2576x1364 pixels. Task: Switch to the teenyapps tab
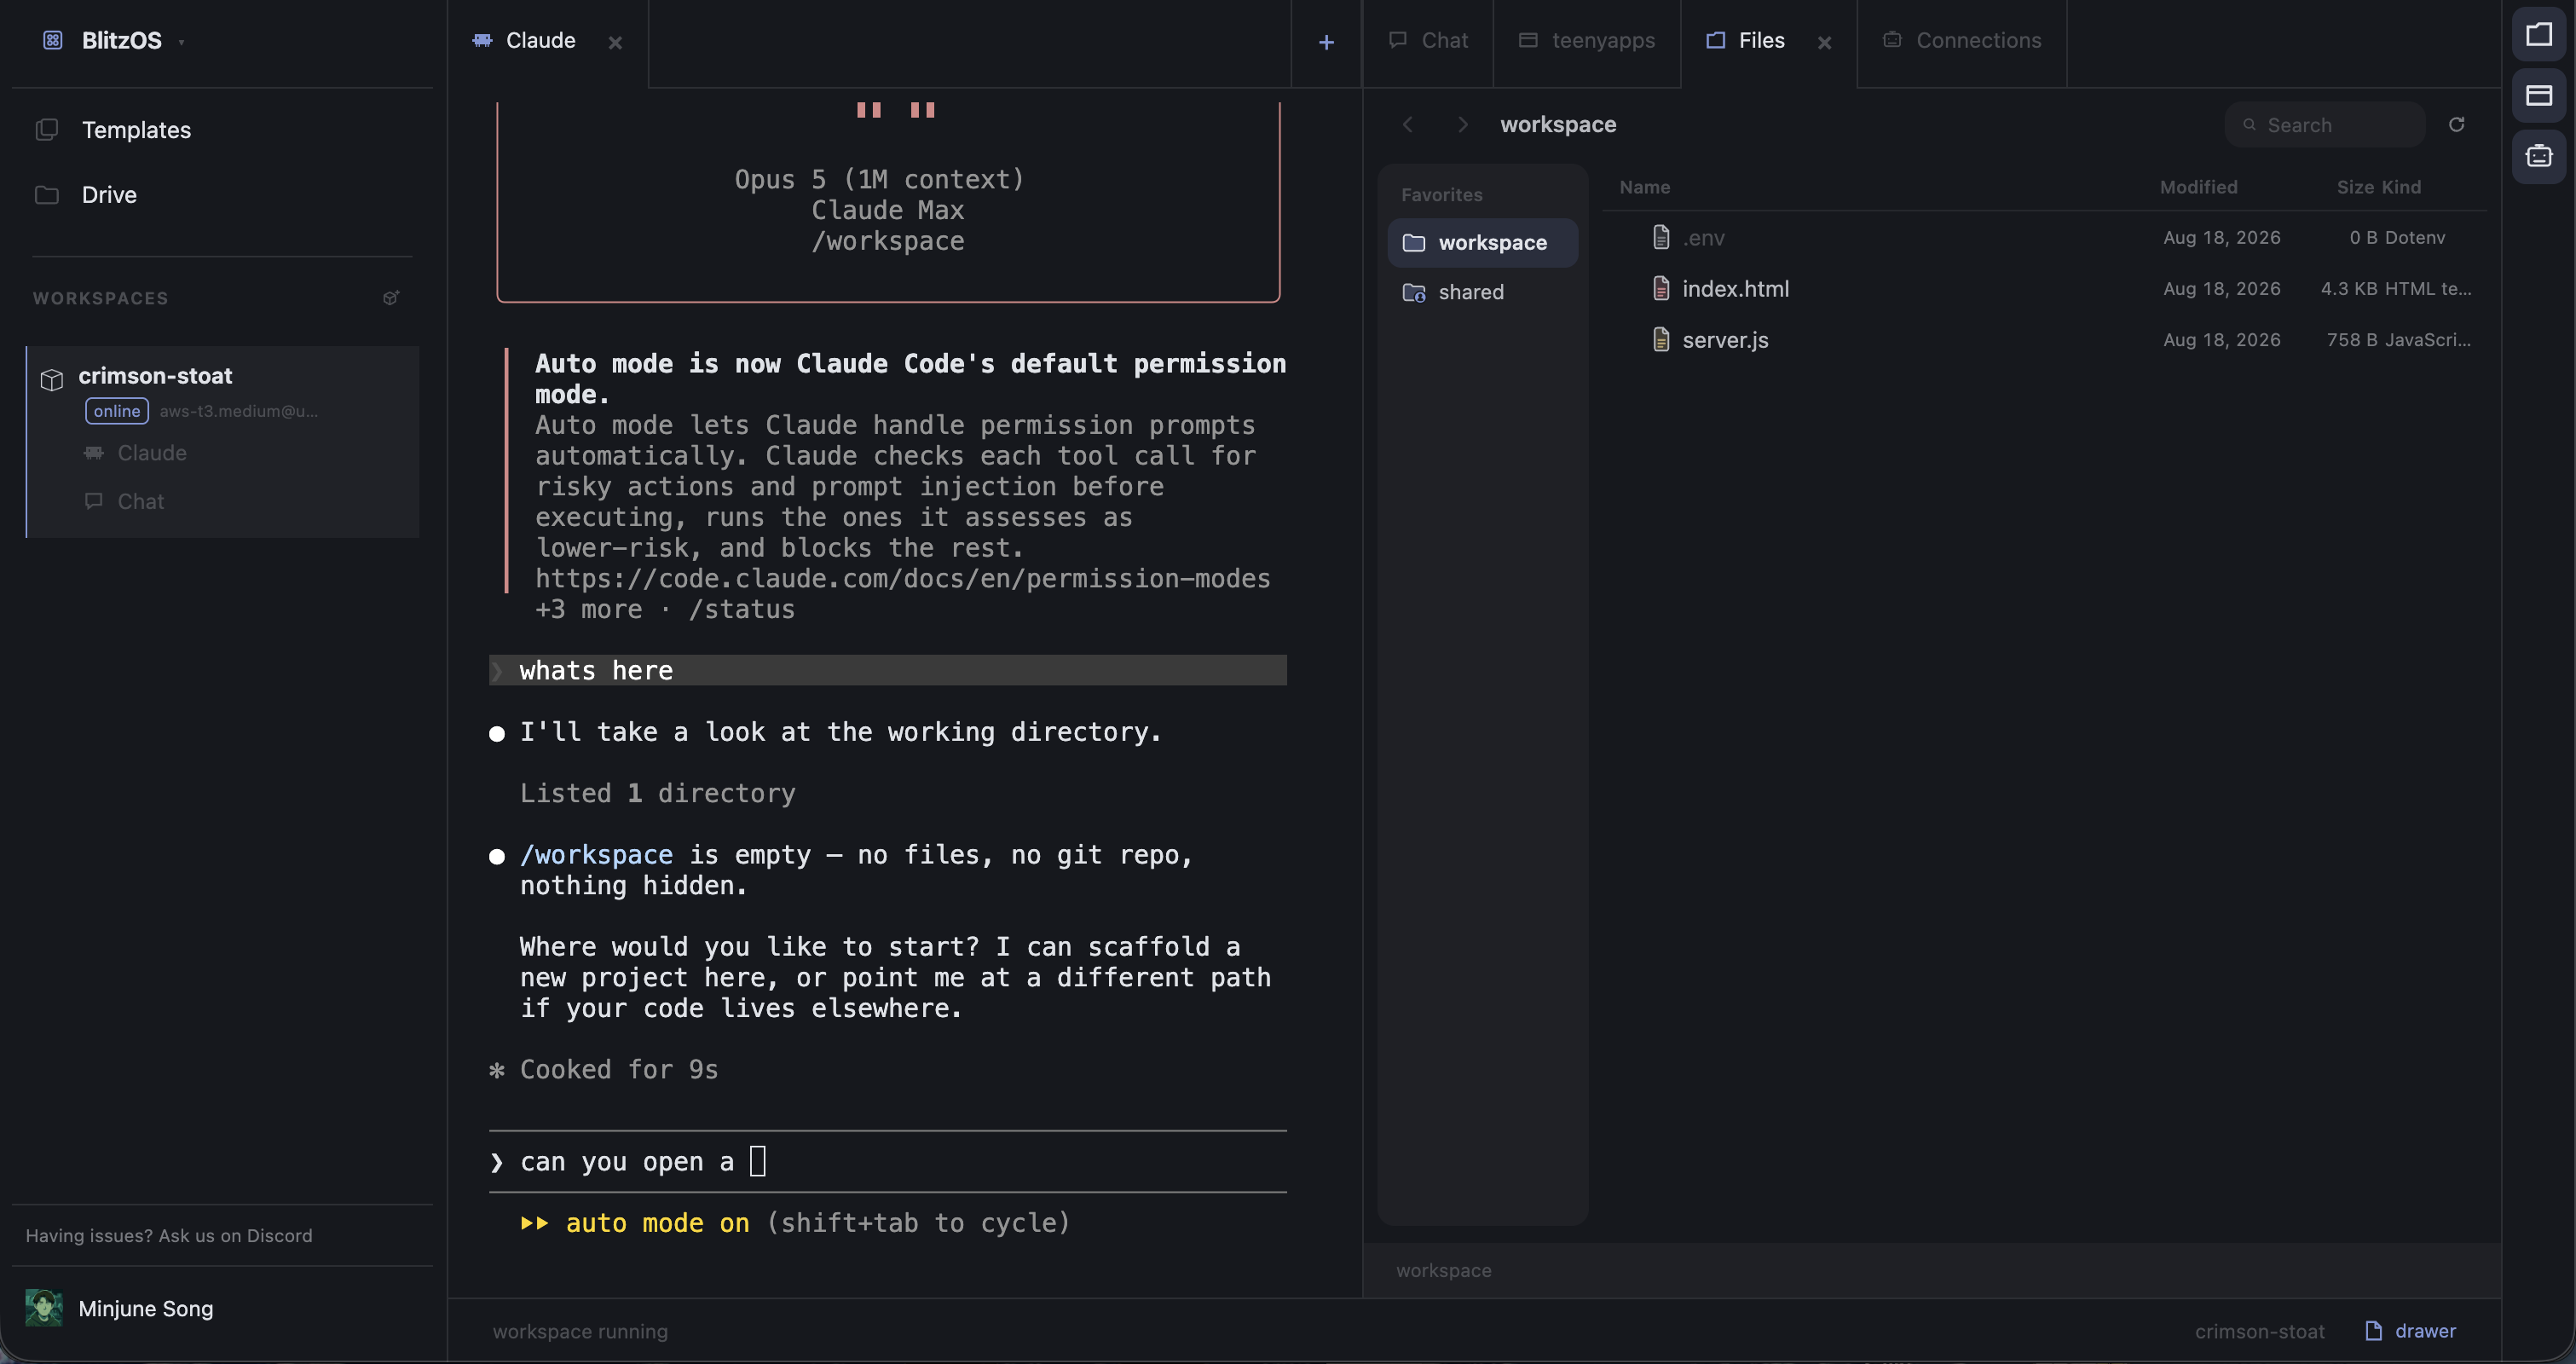point(1587,41)
